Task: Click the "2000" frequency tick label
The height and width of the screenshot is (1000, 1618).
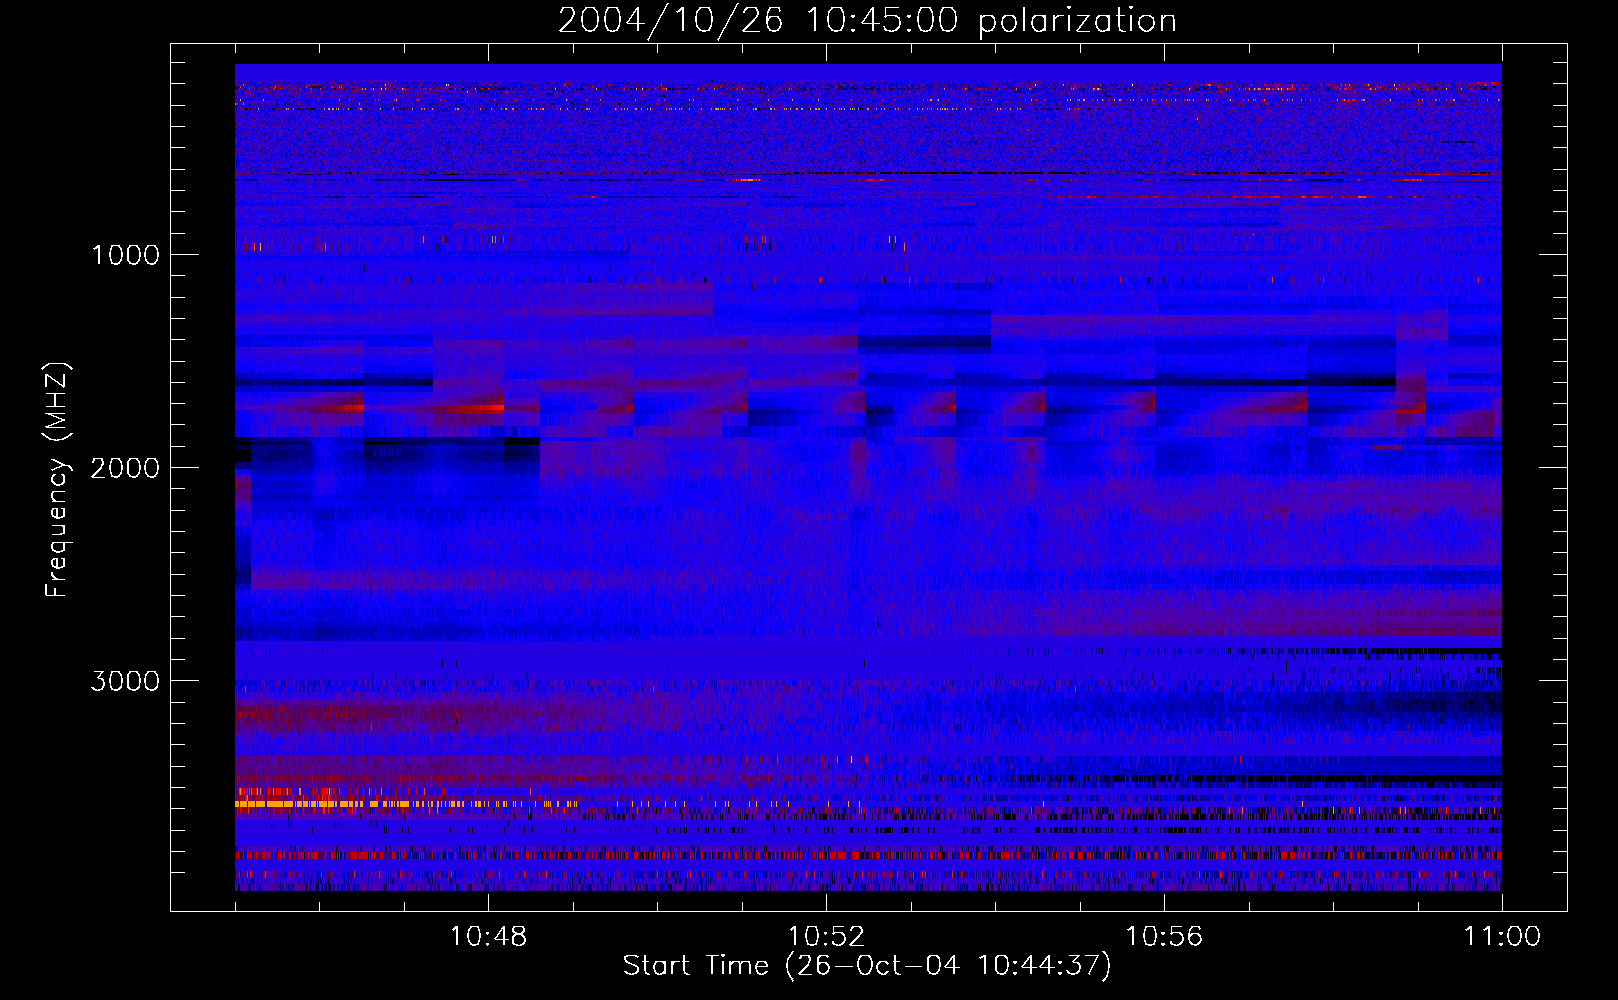Action: (x=125, y=468)
